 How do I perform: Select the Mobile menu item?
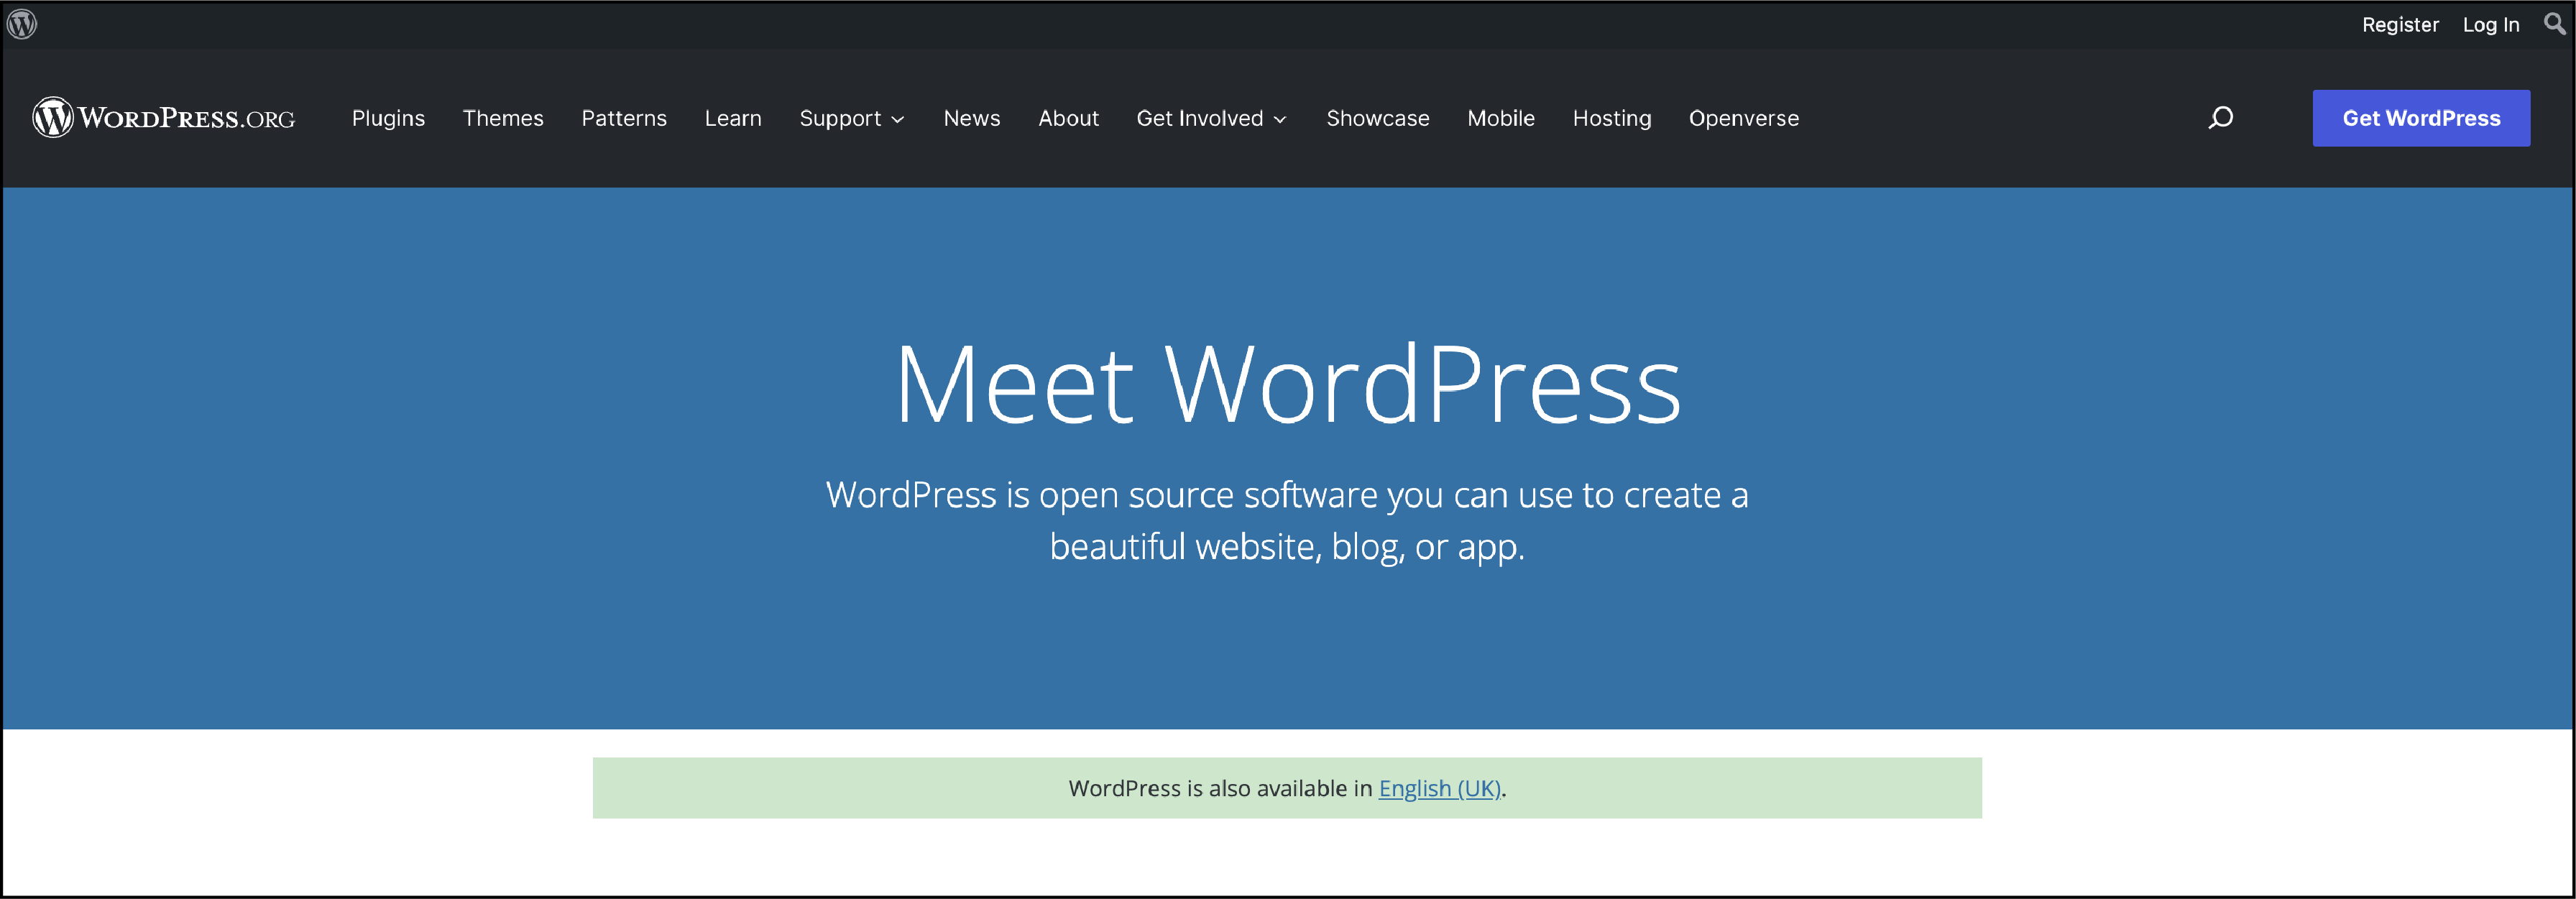point(1501,118)
